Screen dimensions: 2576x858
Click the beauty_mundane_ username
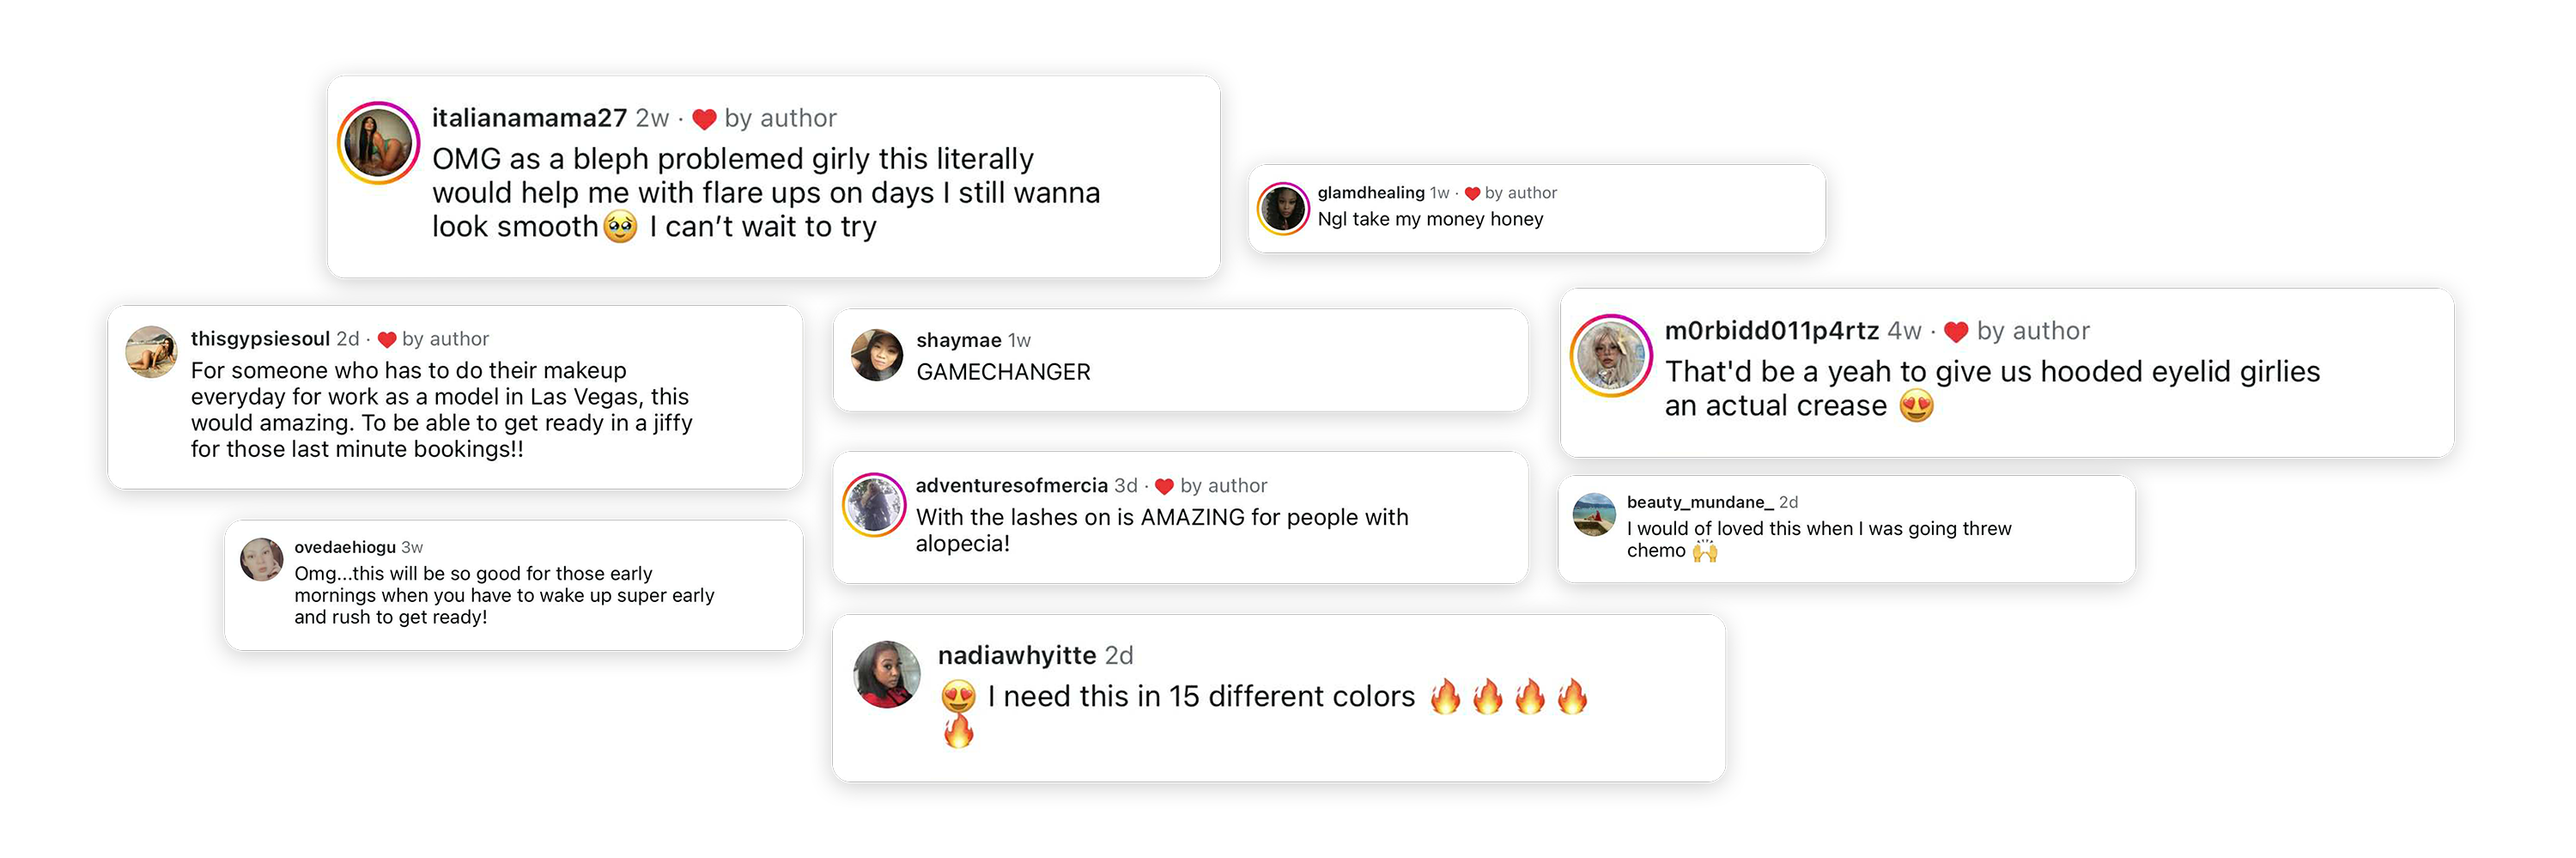[x=1700, y=502]
